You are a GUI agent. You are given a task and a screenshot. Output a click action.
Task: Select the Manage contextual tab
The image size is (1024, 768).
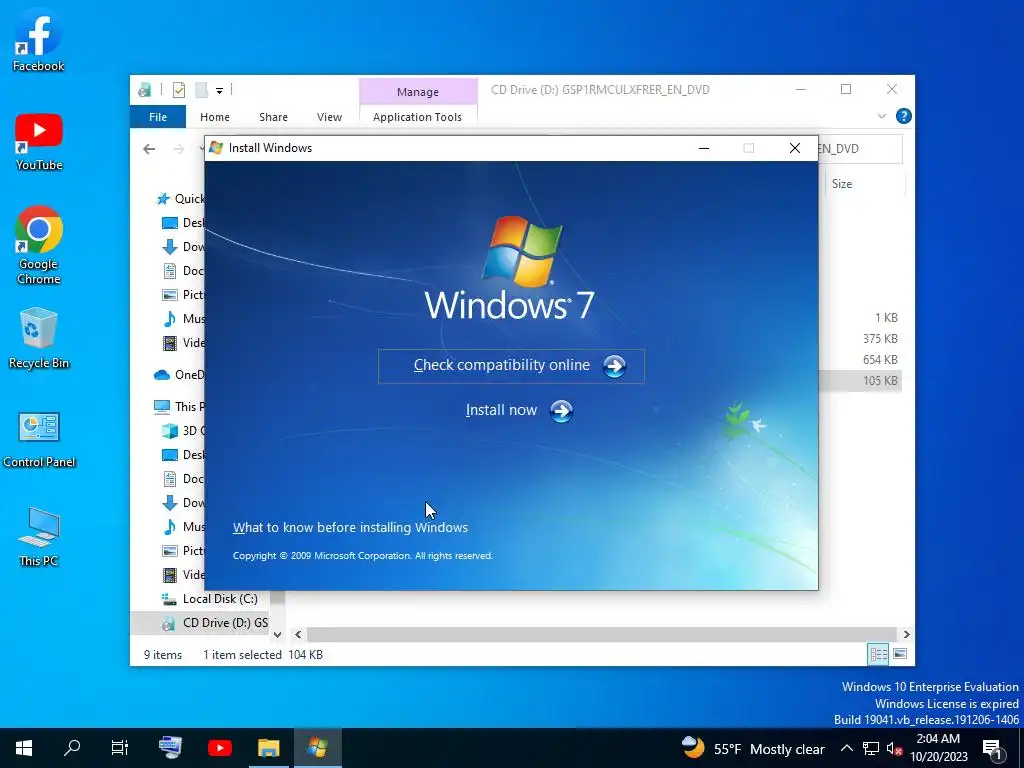418,92
